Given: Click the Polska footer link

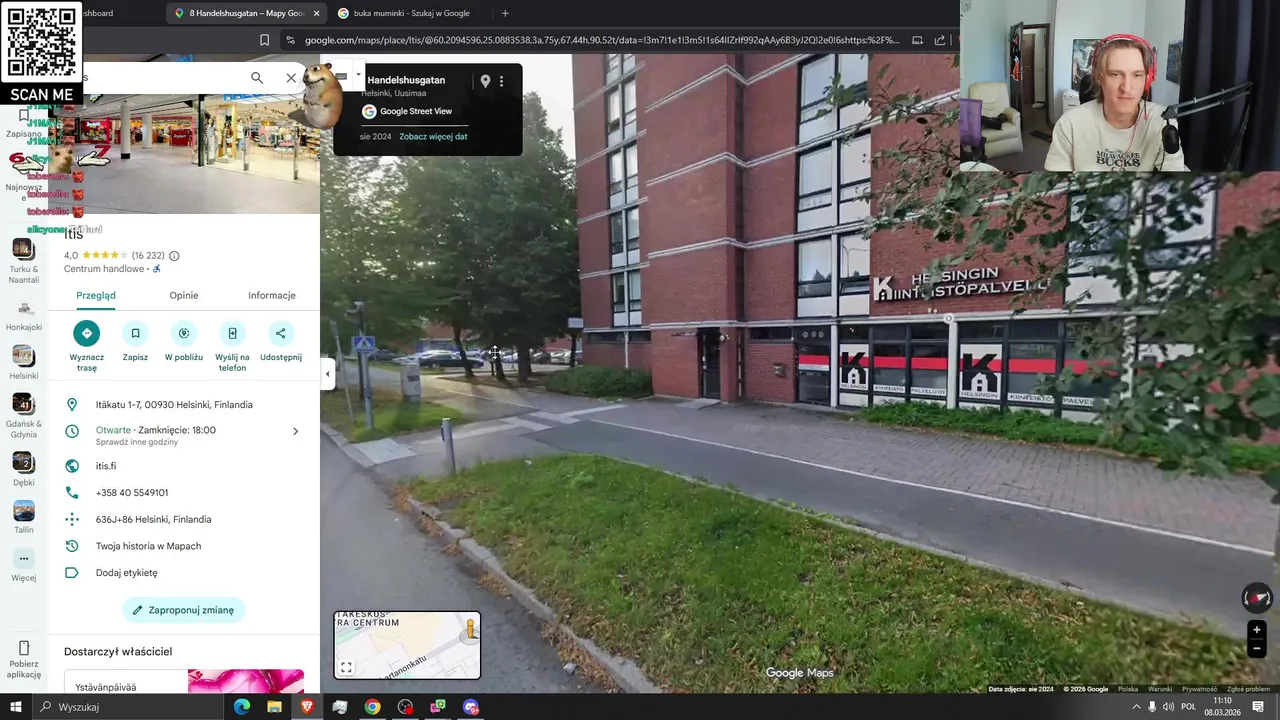Looking at the screenshot, I should [1128, 689].
